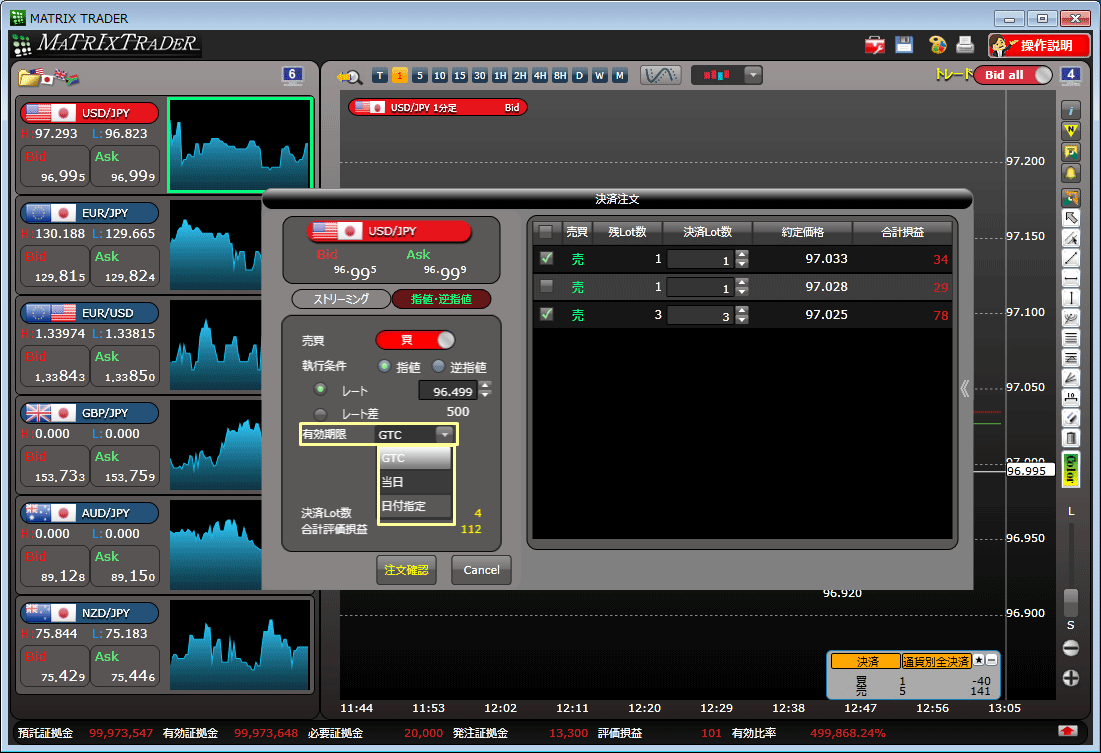Click the monitor icon numbered 6
Image resolution: width=1101 pixels, height=753 pixels.
(x=292, y=75)
